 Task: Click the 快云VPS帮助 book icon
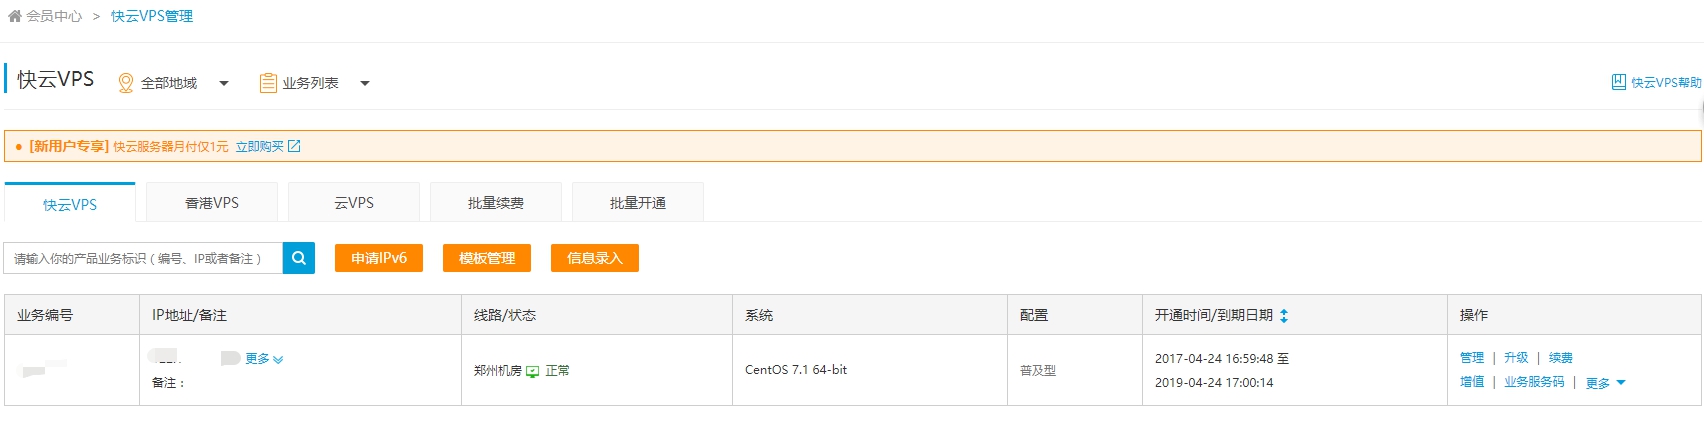pyautogui.click(x=1618, y=82)
